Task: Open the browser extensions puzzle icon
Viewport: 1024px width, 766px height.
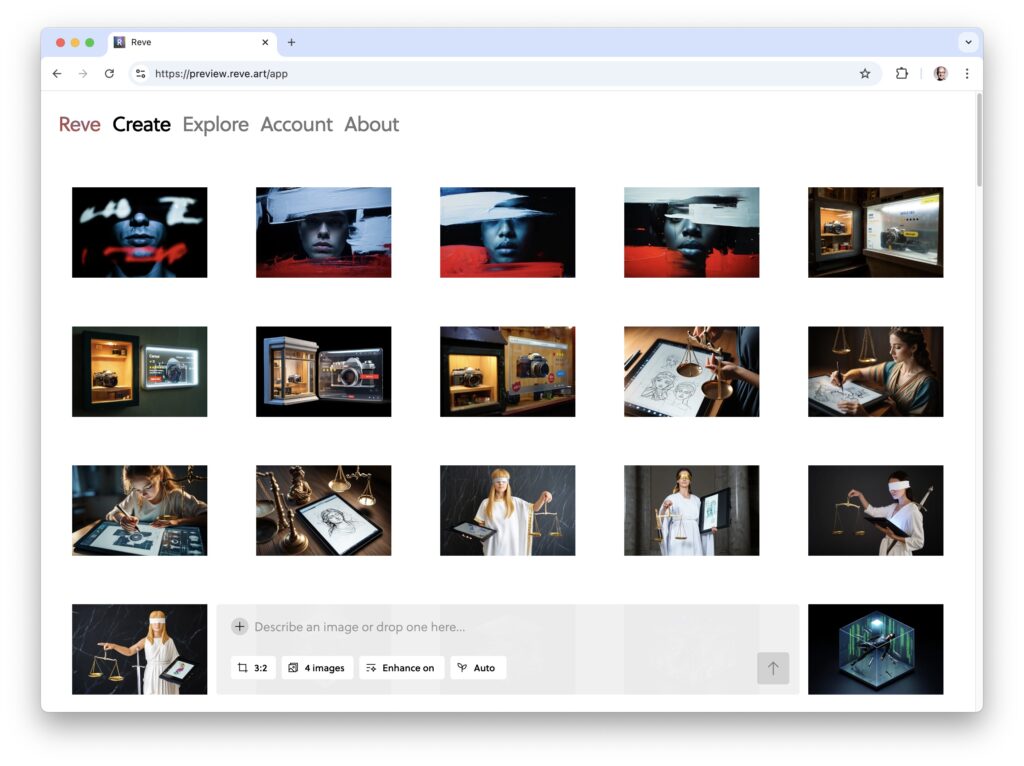Action: pos(902,73)
